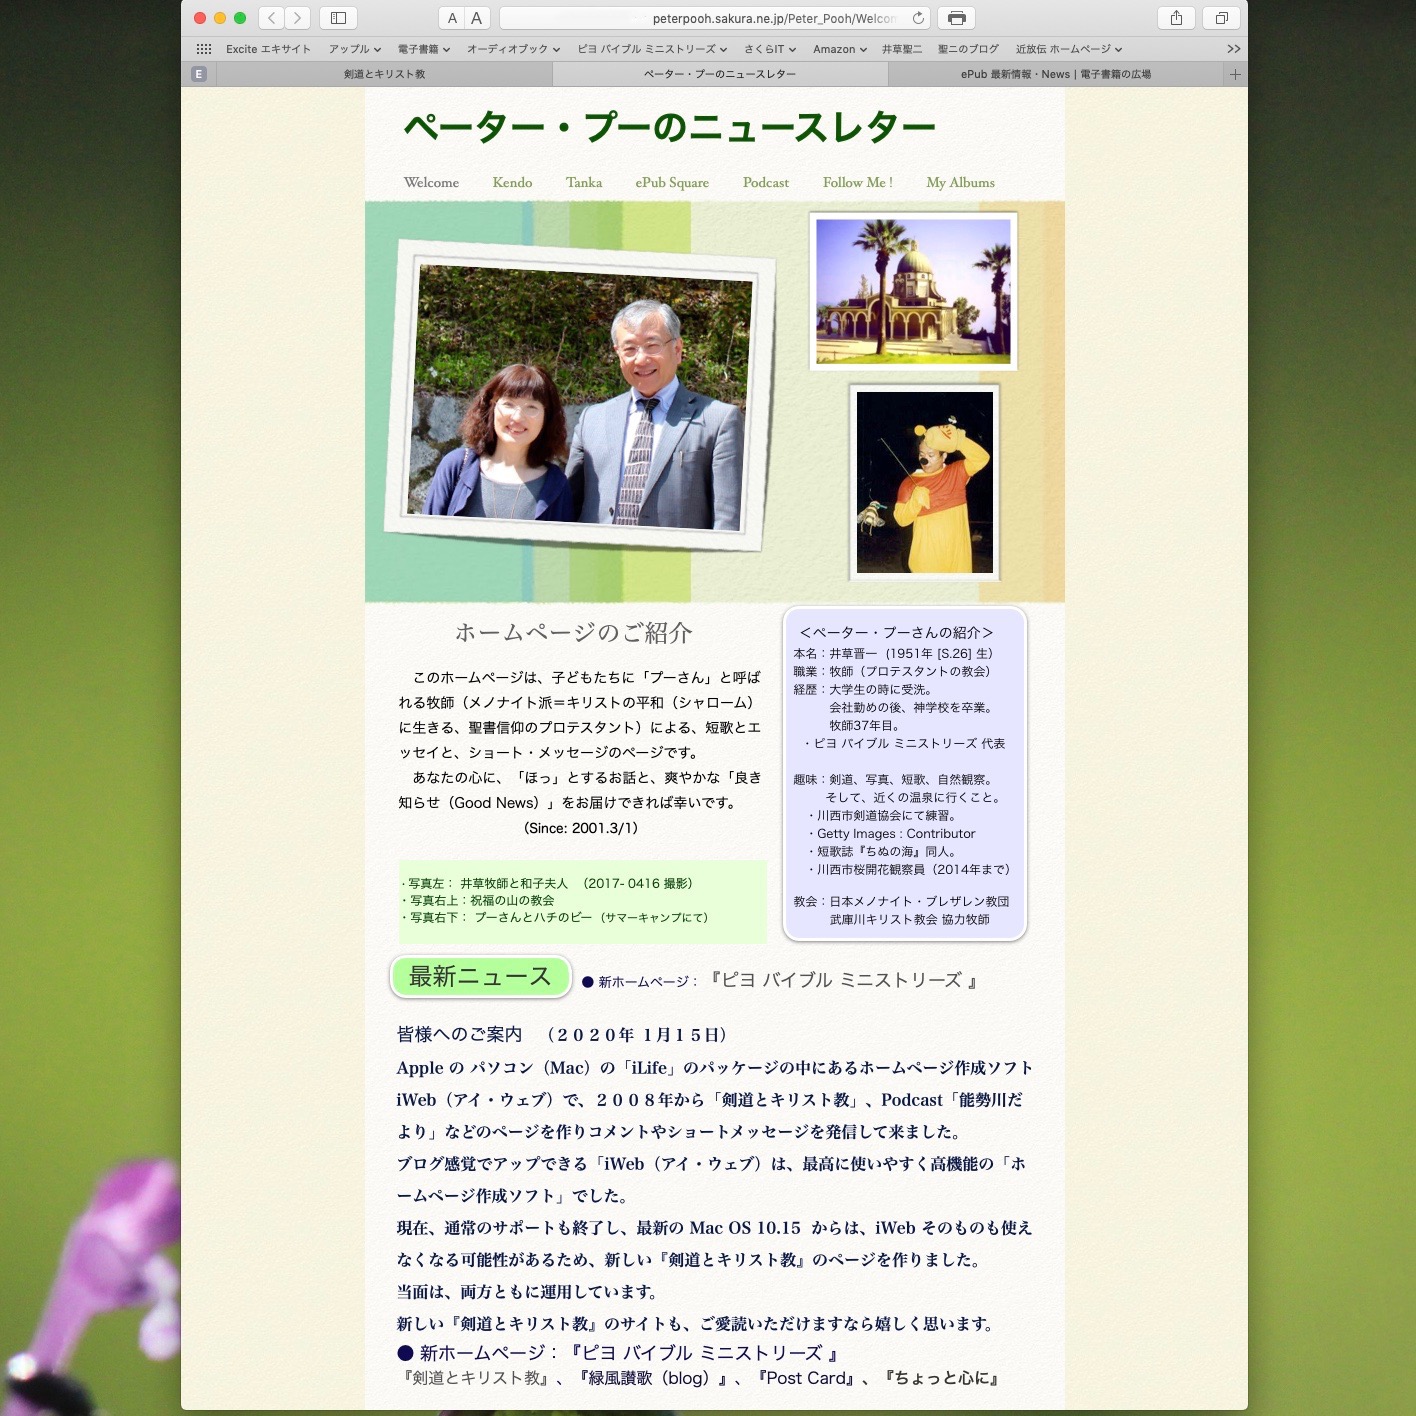
Task: Click the address bar URL field
Action: coord(710,18)
